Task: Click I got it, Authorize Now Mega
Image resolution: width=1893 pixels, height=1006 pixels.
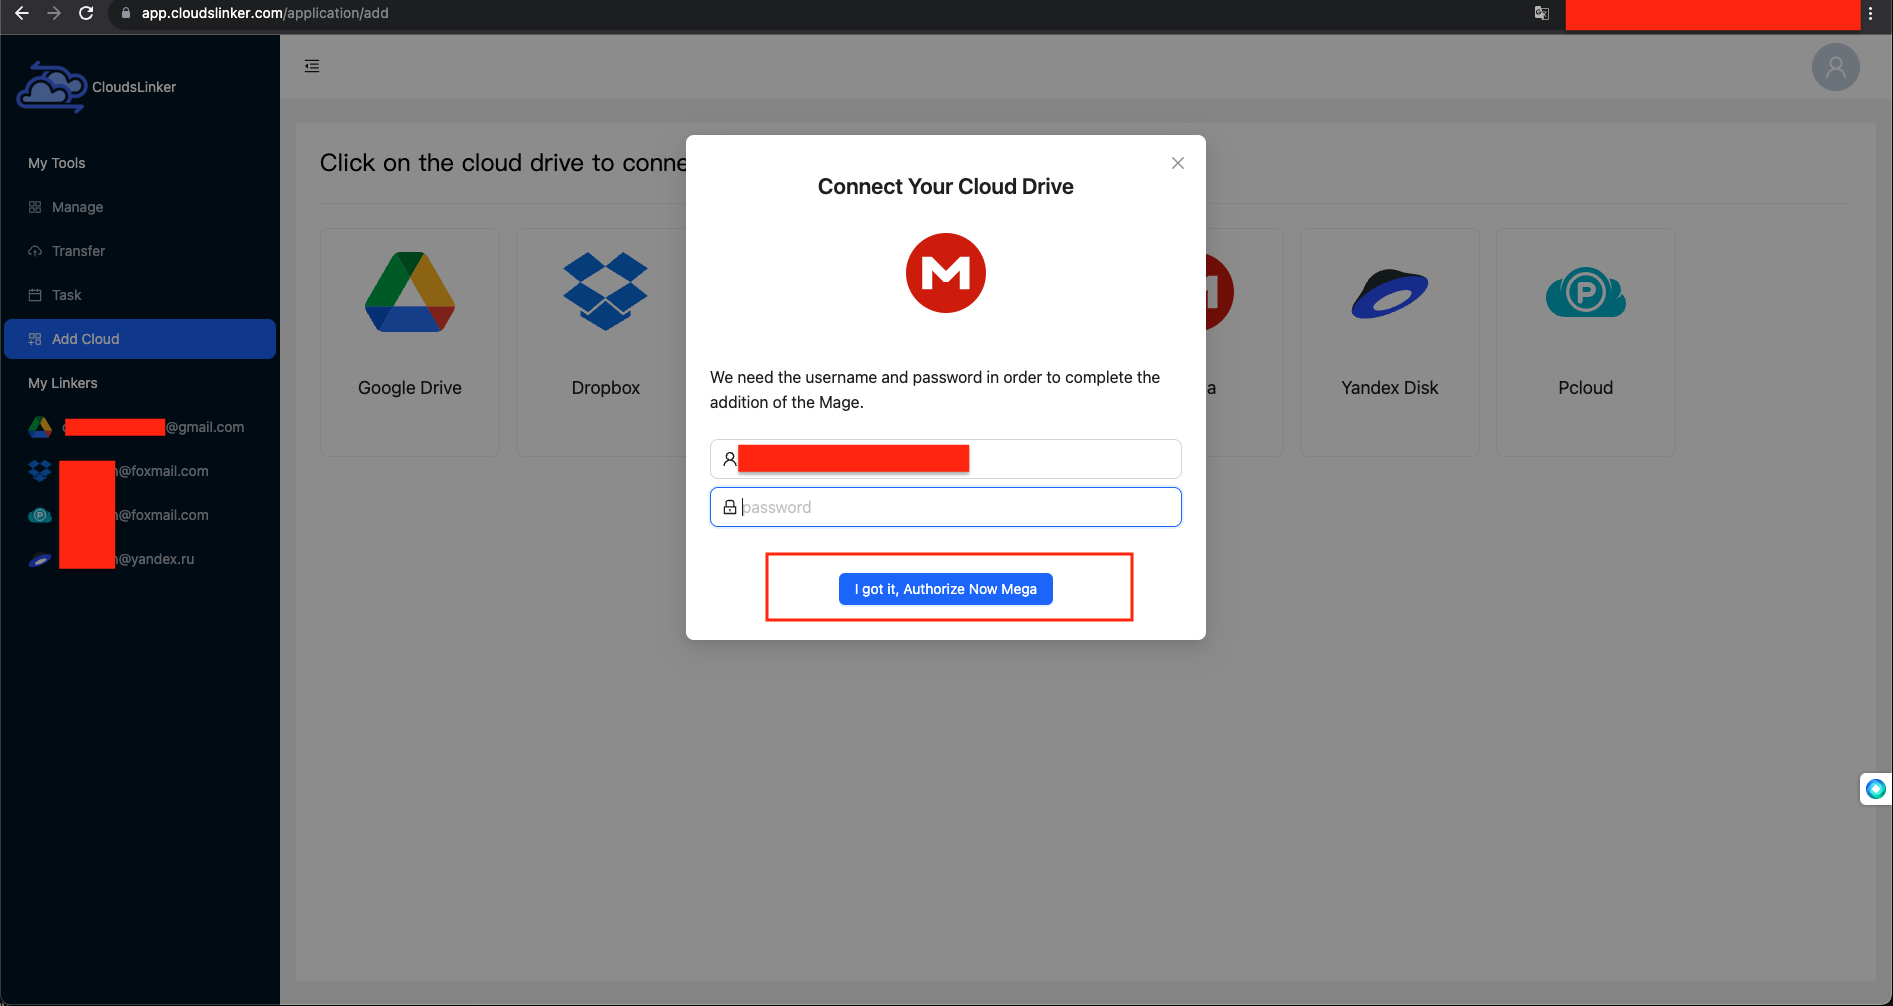Action: [x=946, y=589]
